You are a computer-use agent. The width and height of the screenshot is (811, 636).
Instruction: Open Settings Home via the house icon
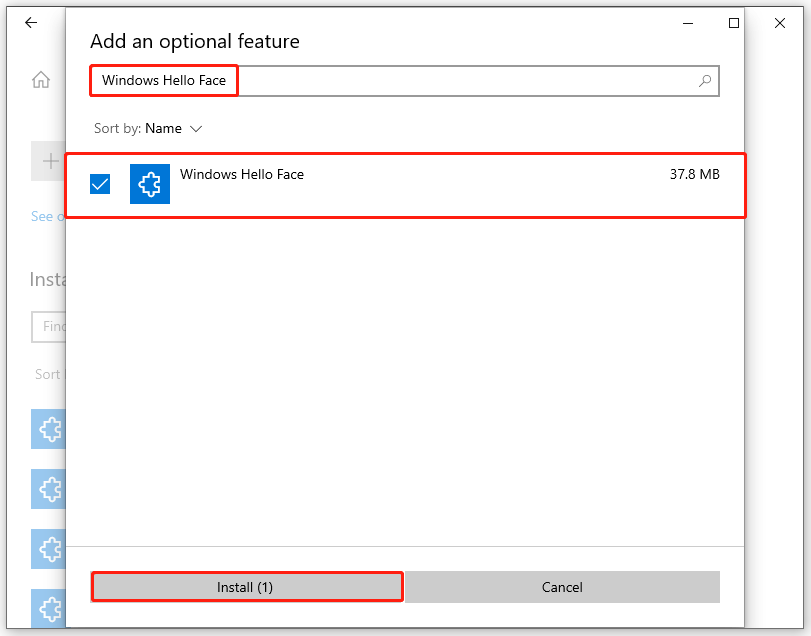41,80
